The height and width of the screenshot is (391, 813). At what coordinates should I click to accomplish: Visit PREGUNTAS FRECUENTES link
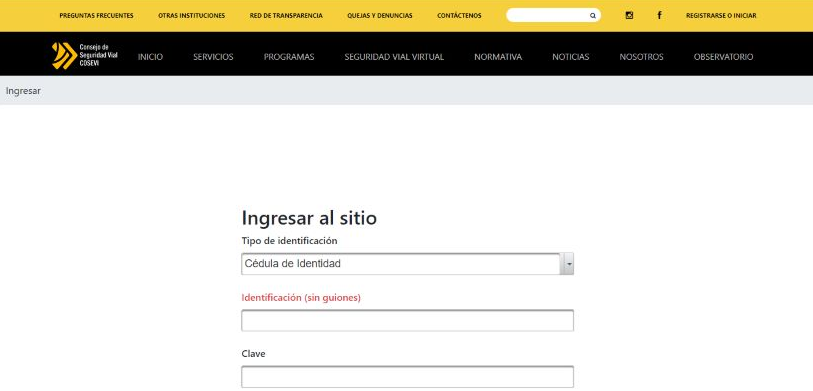click(96, 16)
